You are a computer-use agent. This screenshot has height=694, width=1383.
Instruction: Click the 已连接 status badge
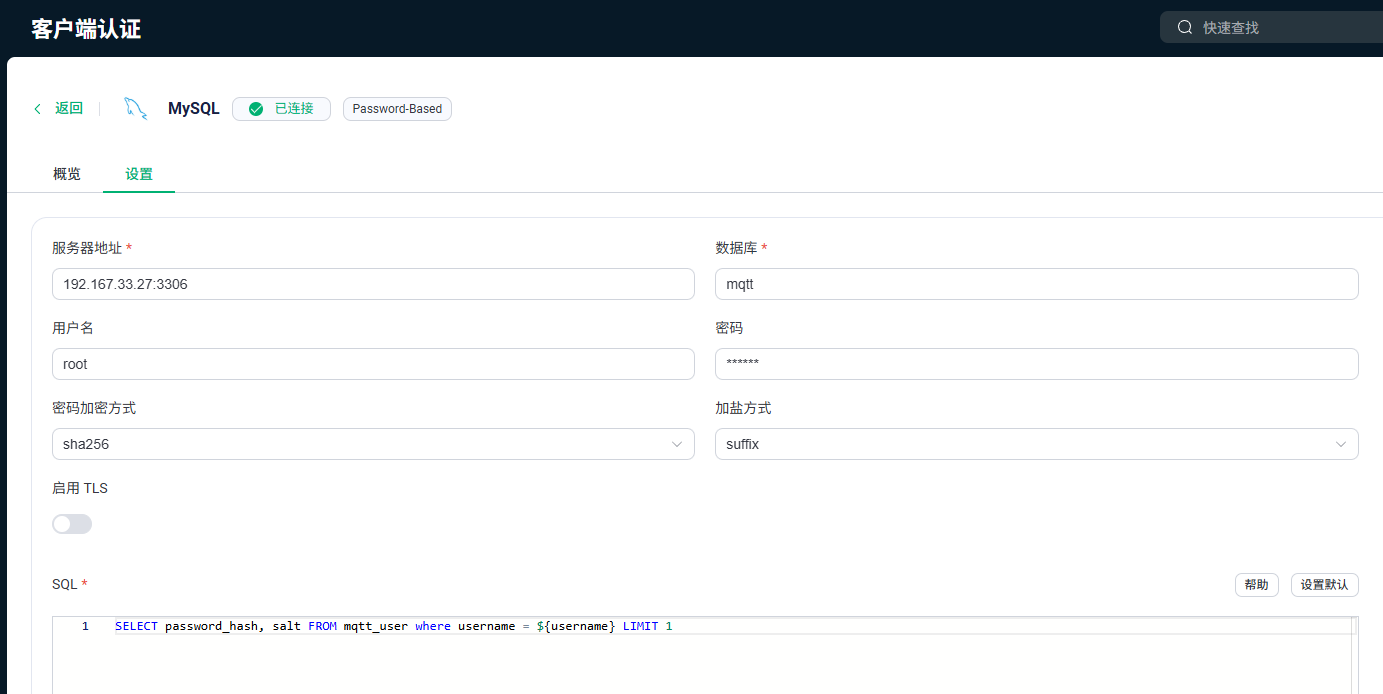tap(281, 109)
